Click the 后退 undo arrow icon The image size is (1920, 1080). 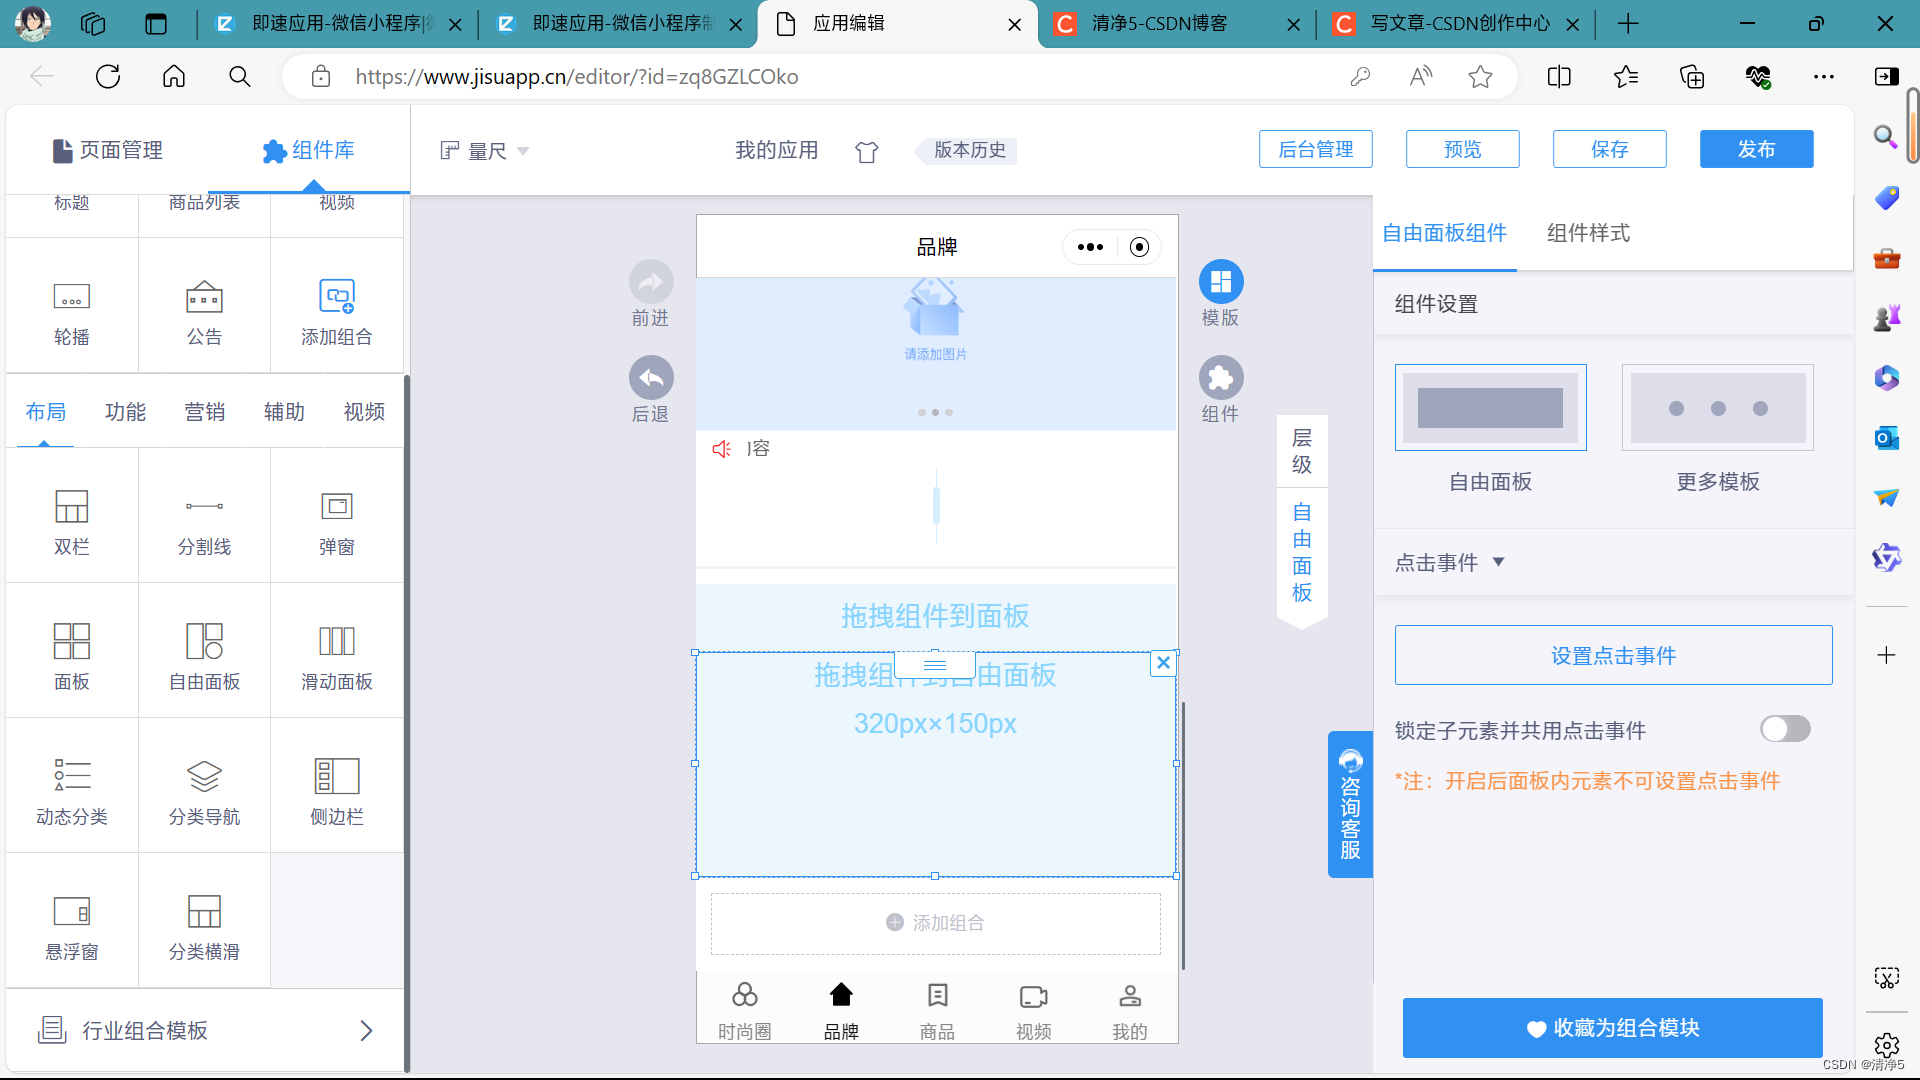651,378
